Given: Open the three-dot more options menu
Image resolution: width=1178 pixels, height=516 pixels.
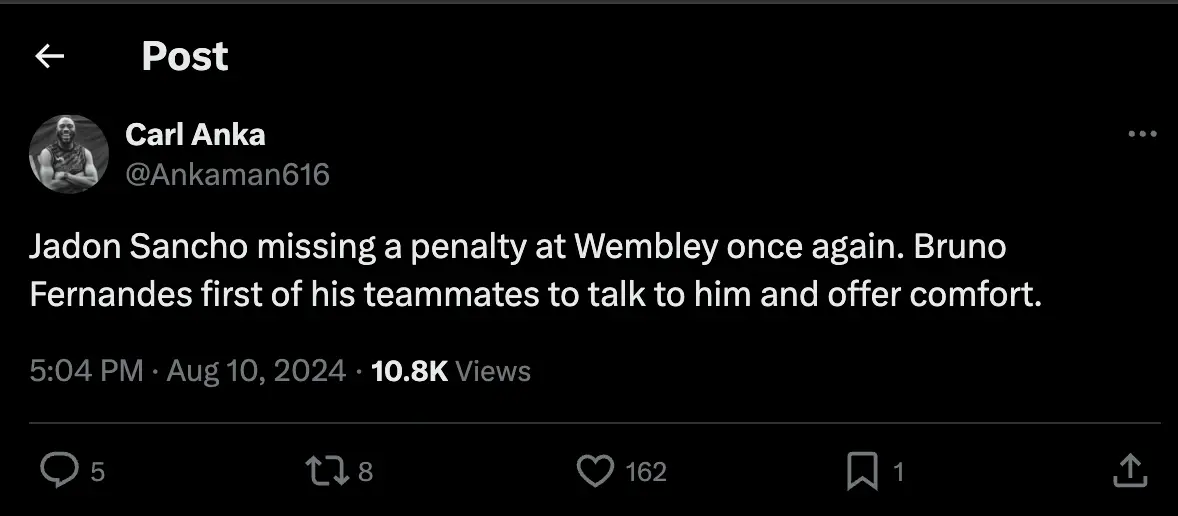Looking at the screenshot, I should coord(1141,135).
